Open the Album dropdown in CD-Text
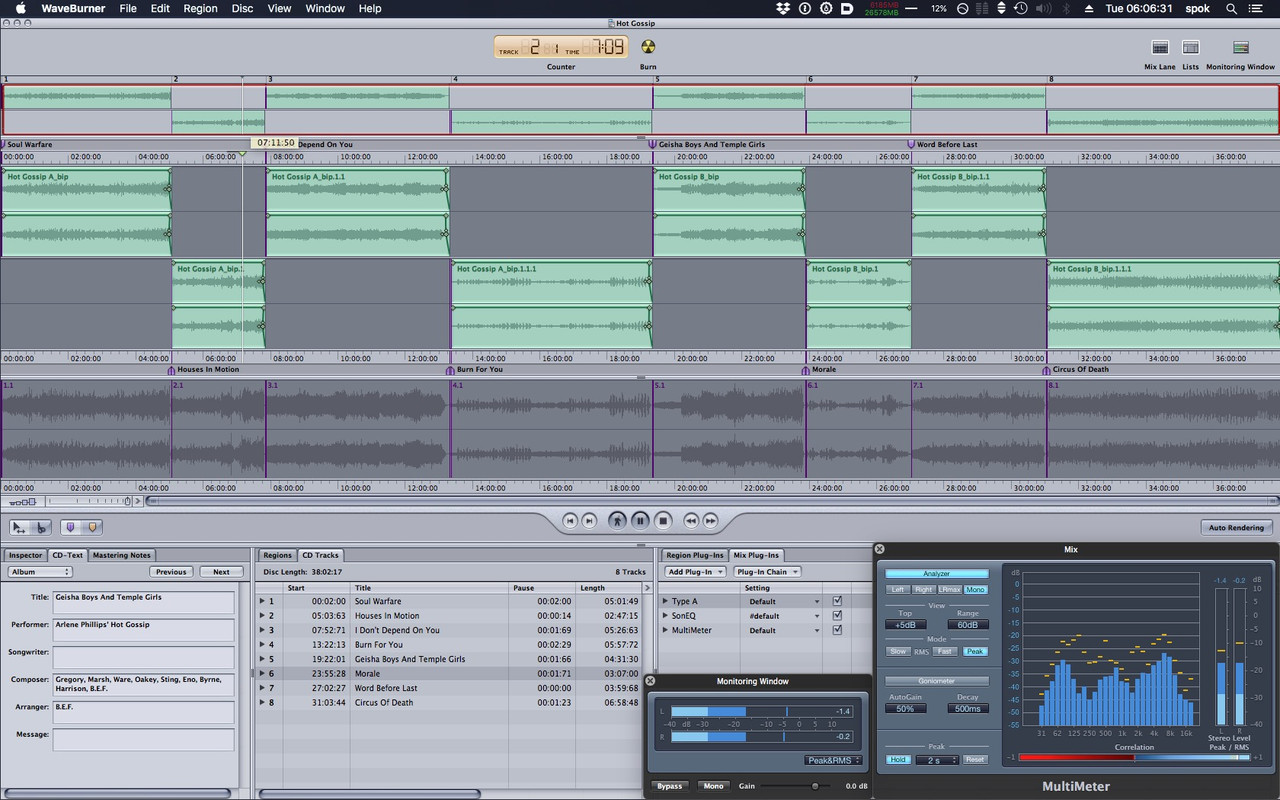 pyautogui.click(x=40, y=572)
